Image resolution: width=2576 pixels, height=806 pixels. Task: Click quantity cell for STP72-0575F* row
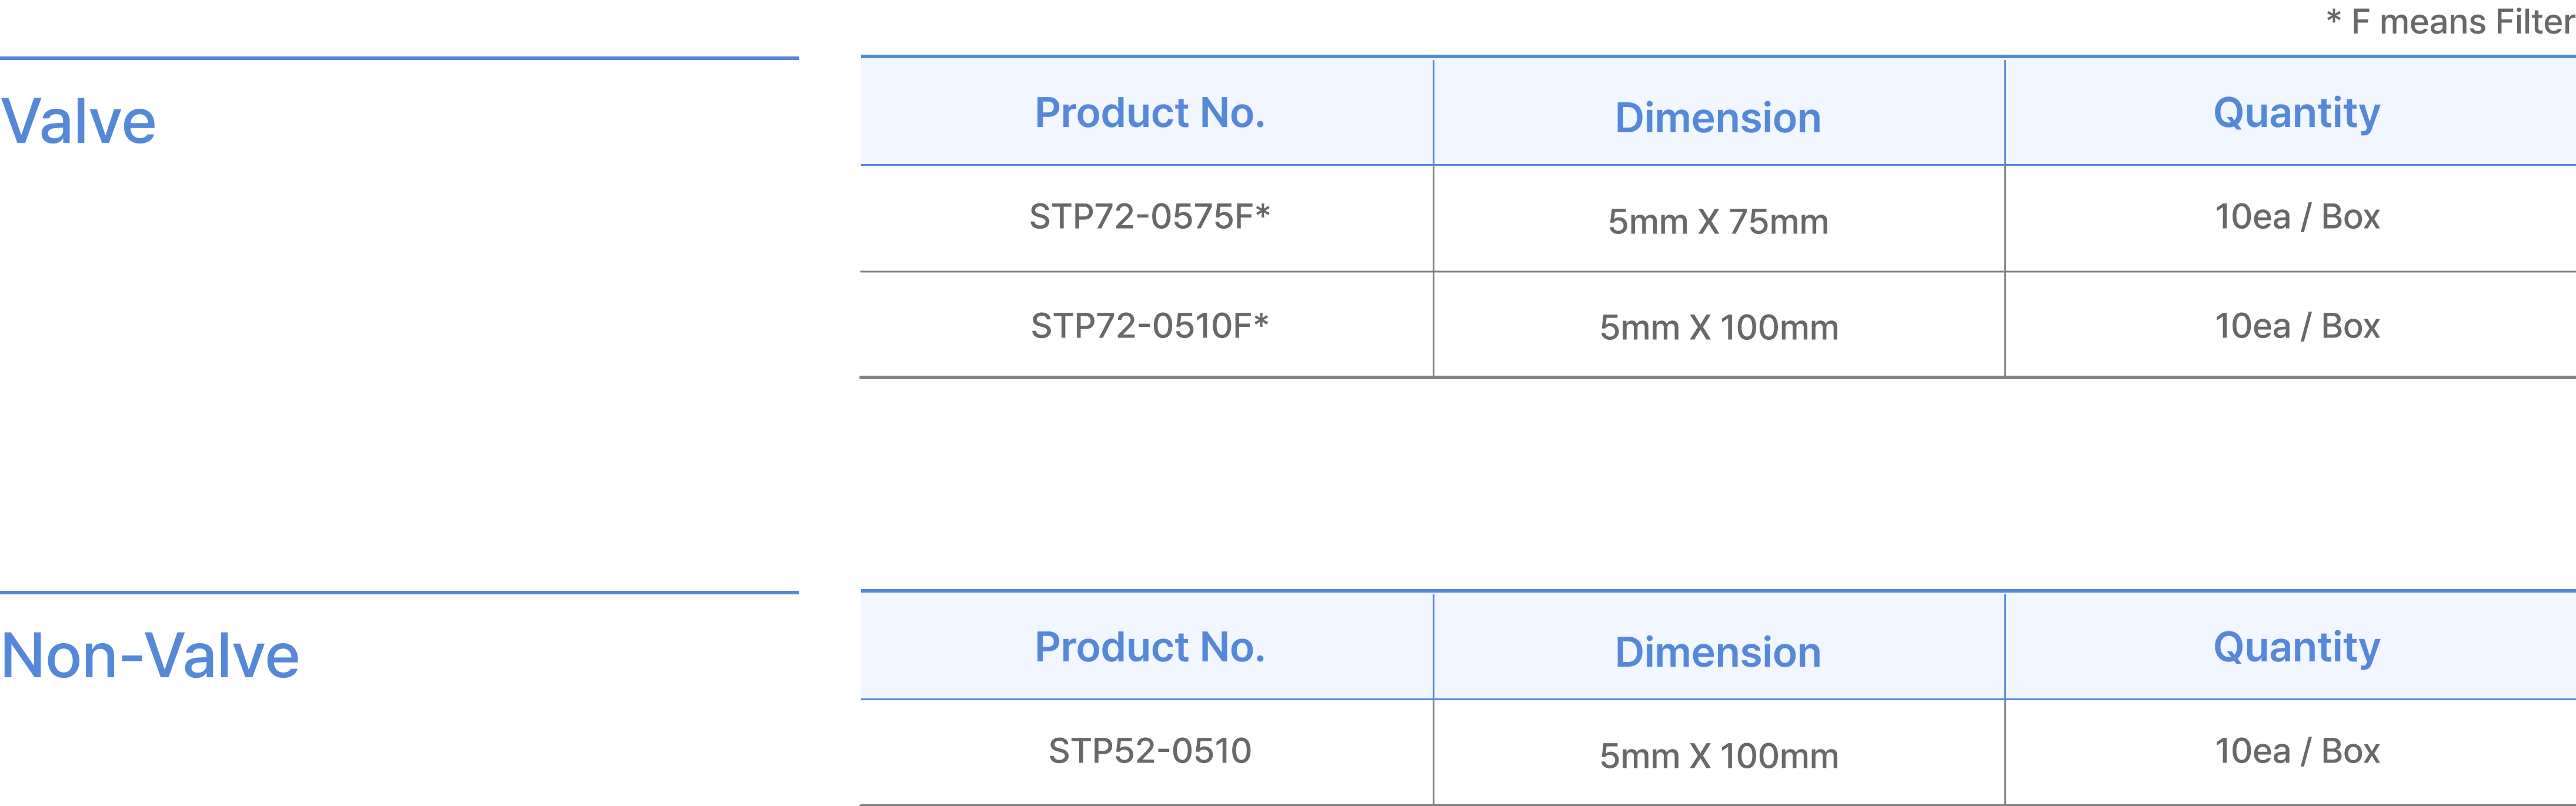[2296, 217]
